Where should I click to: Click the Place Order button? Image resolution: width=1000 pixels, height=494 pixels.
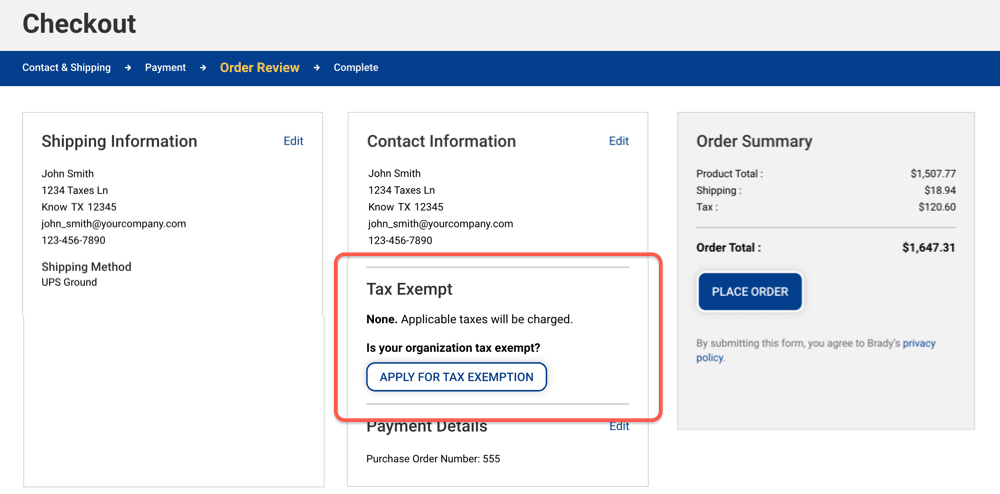pos(750,292)
